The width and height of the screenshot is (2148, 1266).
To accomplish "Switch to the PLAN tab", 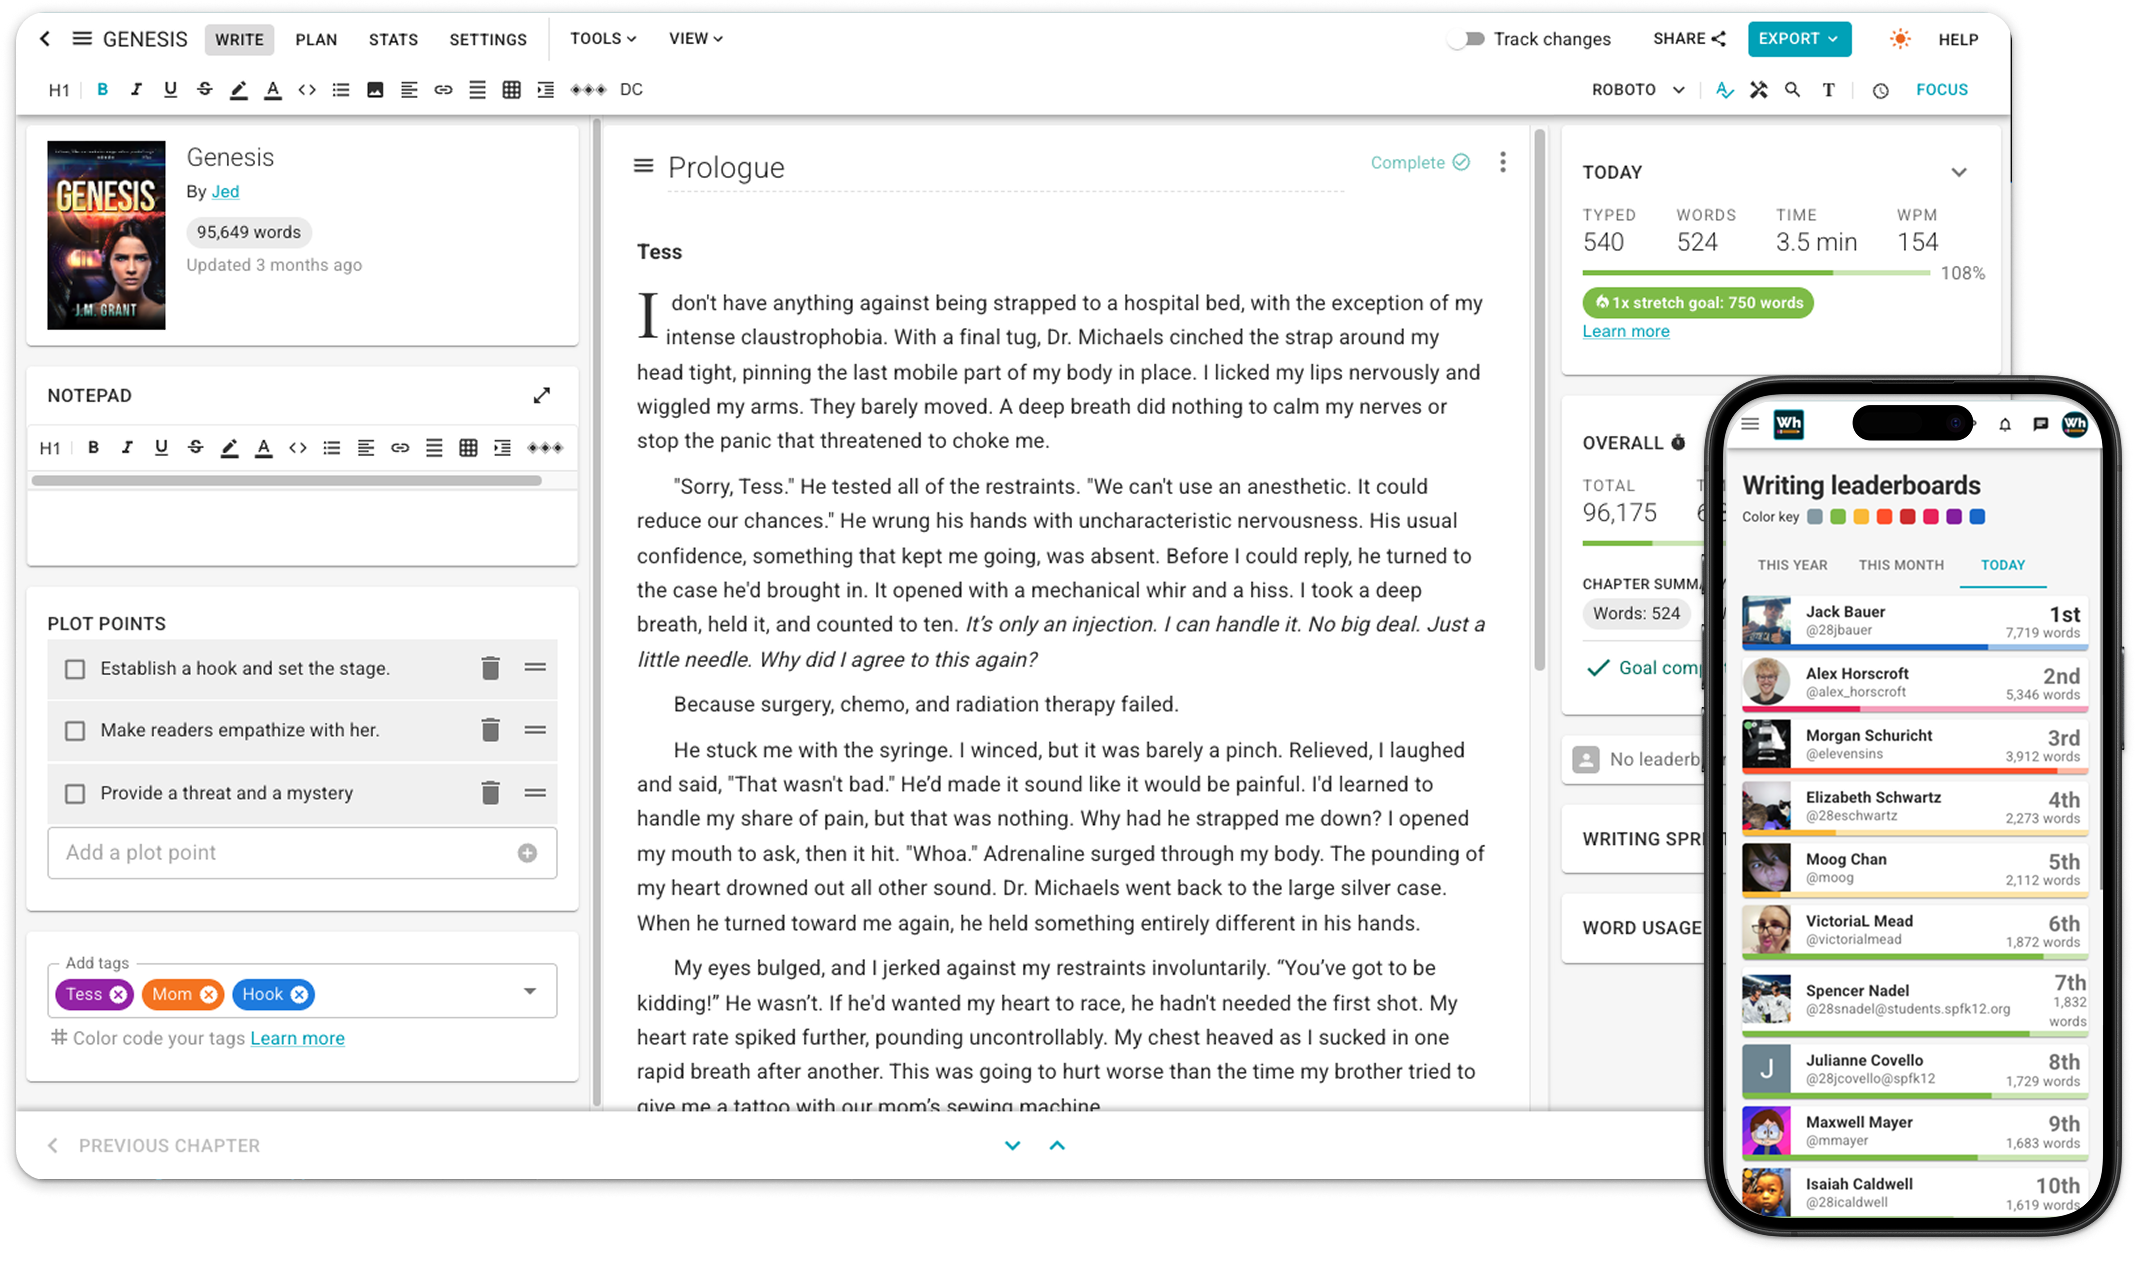I will click(x=316, y=39).
